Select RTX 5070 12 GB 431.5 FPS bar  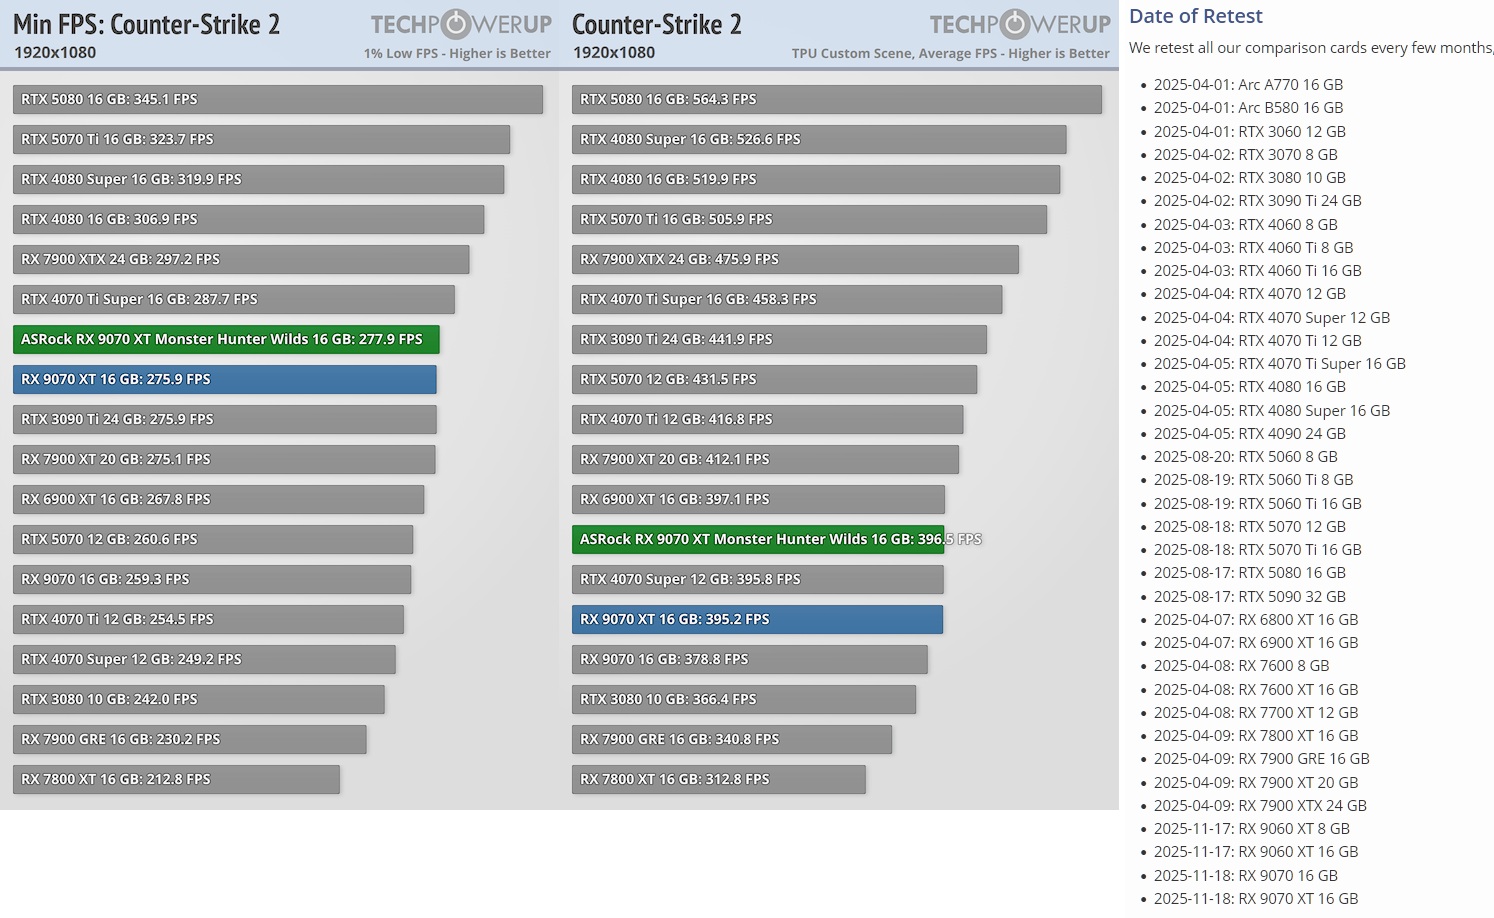click(x=774, y=379)
